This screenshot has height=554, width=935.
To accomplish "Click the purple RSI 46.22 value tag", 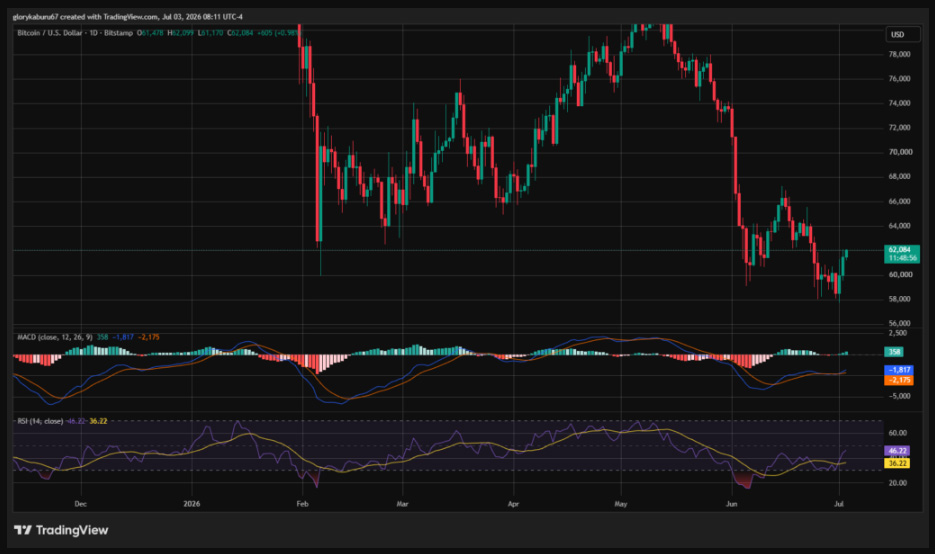I will pos(897,451).
